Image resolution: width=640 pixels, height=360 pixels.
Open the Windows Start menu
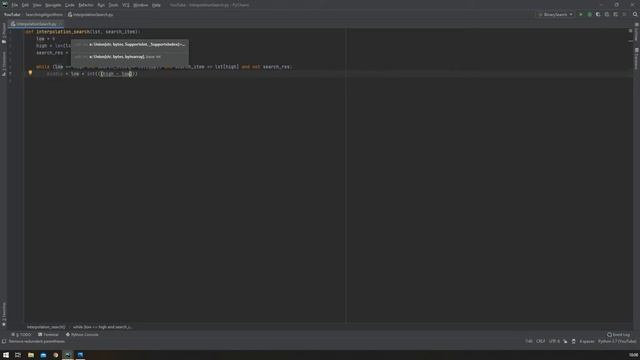(x=6, y=355)
